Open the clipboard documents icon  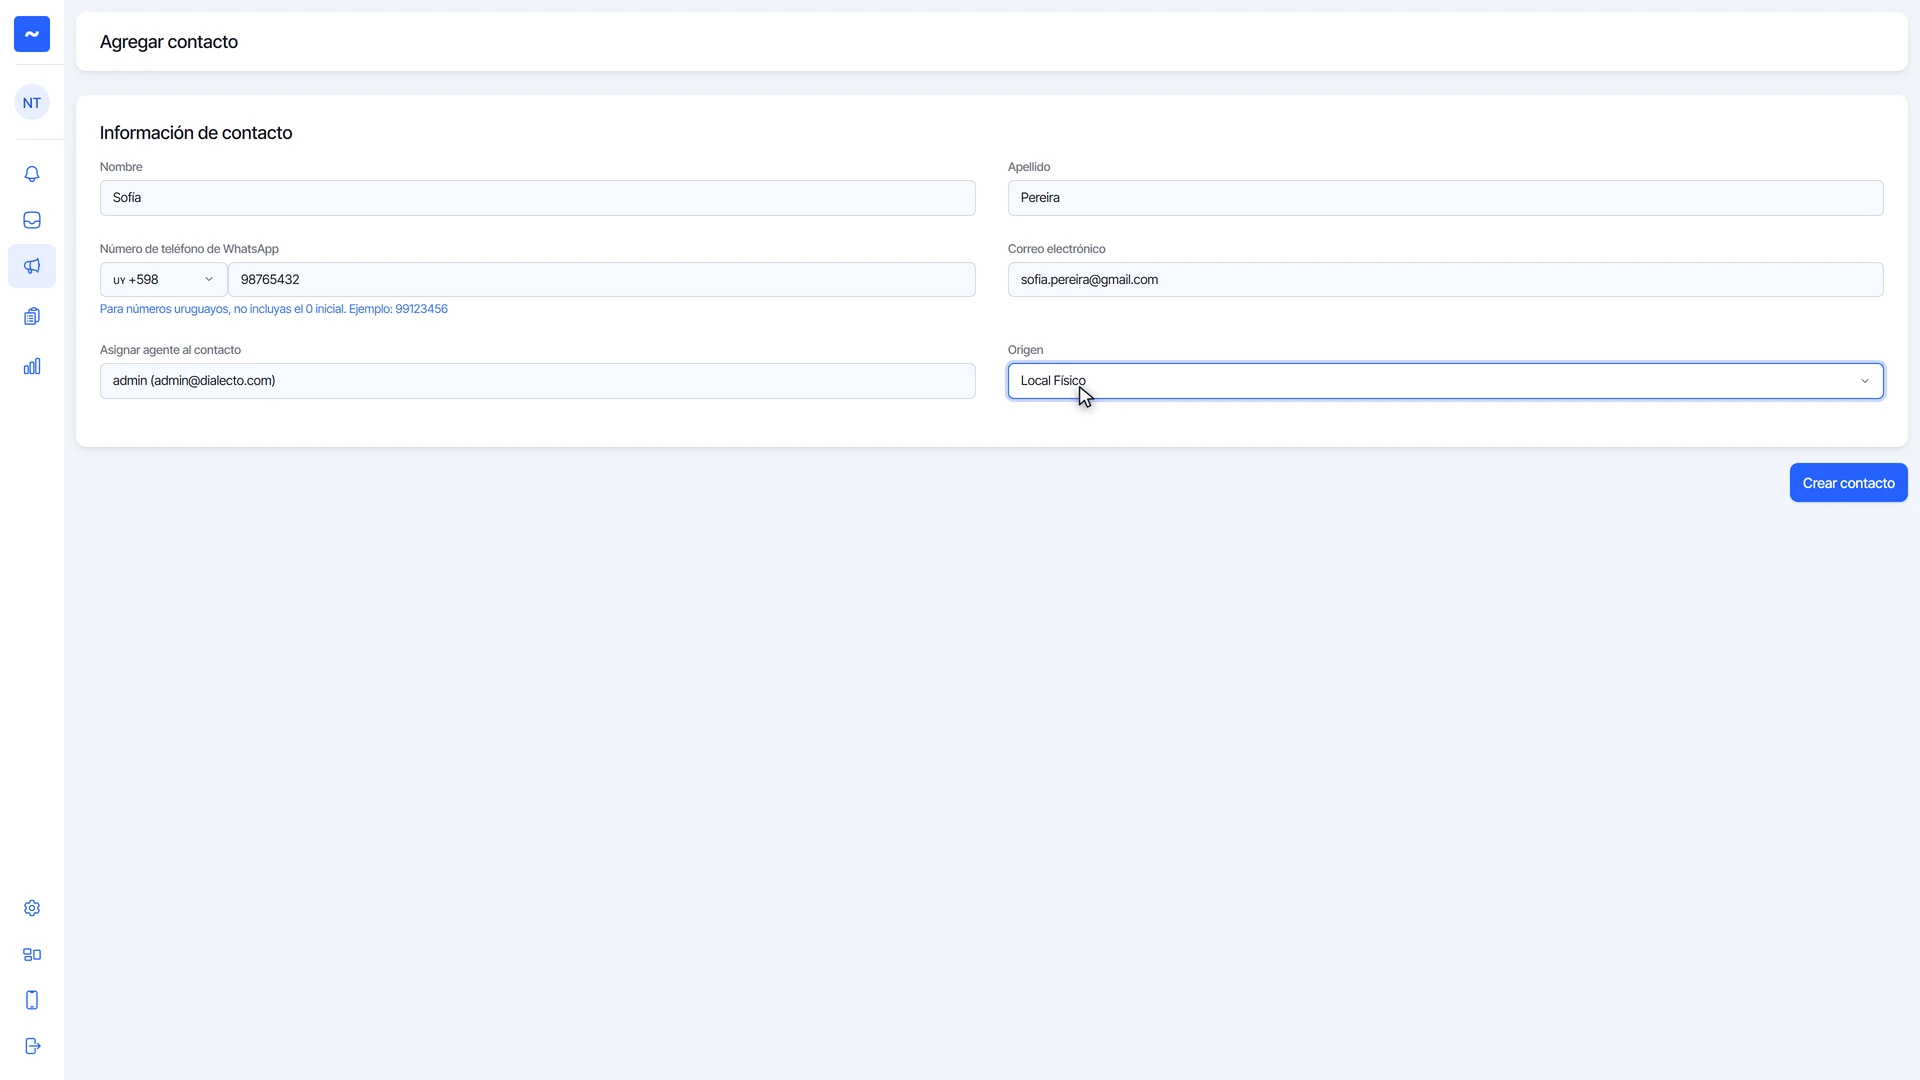(32, 316)
